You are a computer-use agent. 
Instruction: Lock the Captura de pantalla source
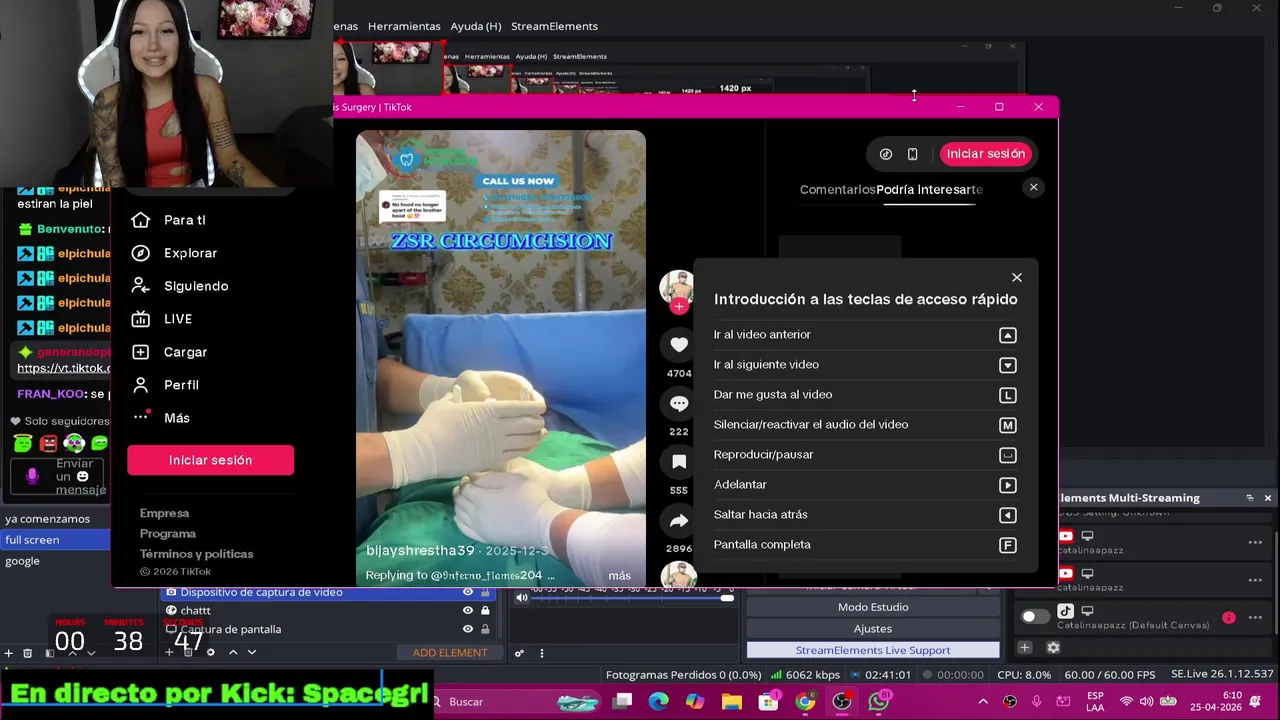coord(485,629)
